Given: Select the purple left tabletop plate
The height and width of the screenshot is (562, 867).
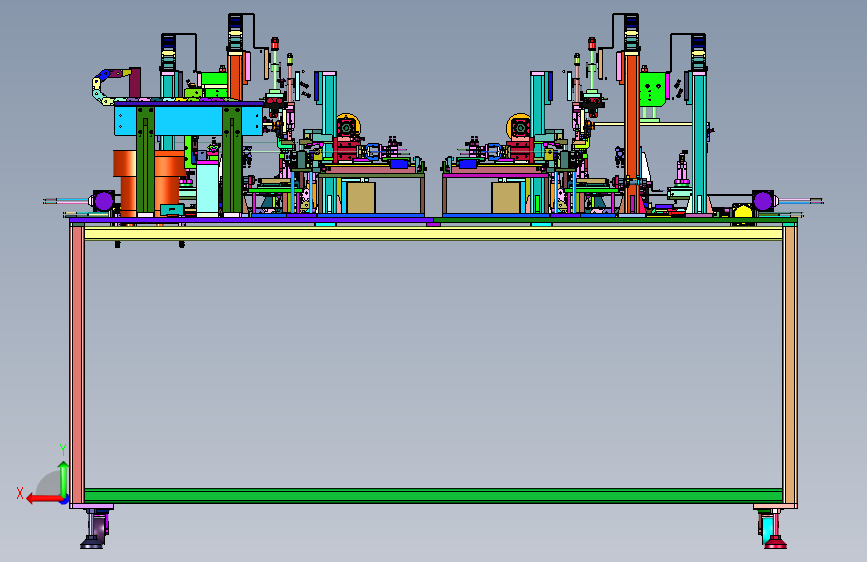Looking at the screenshot, I should pos(252,221).
